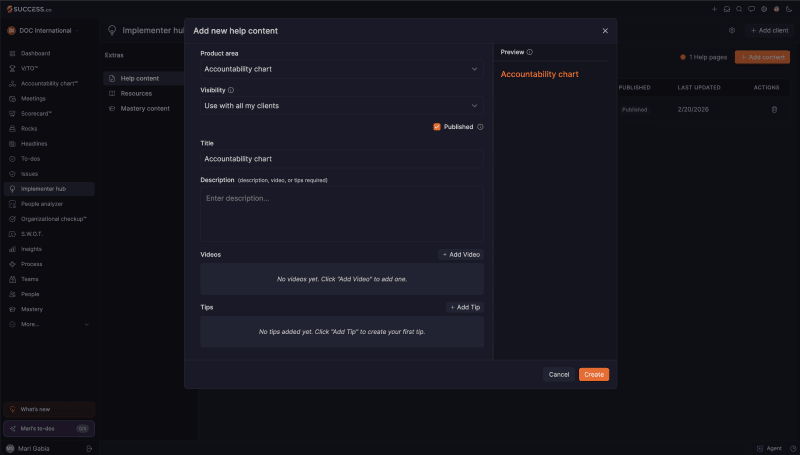Screen dimensions: 800x455
Task: Open What's new panel
Action: pos(49,410)
